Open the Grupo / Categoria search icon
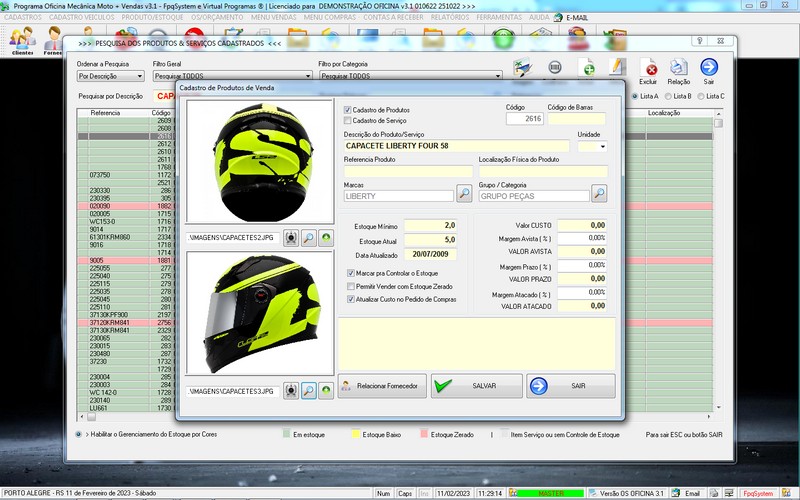Viewport: 800px width, 500px height. tap(598, 194)
